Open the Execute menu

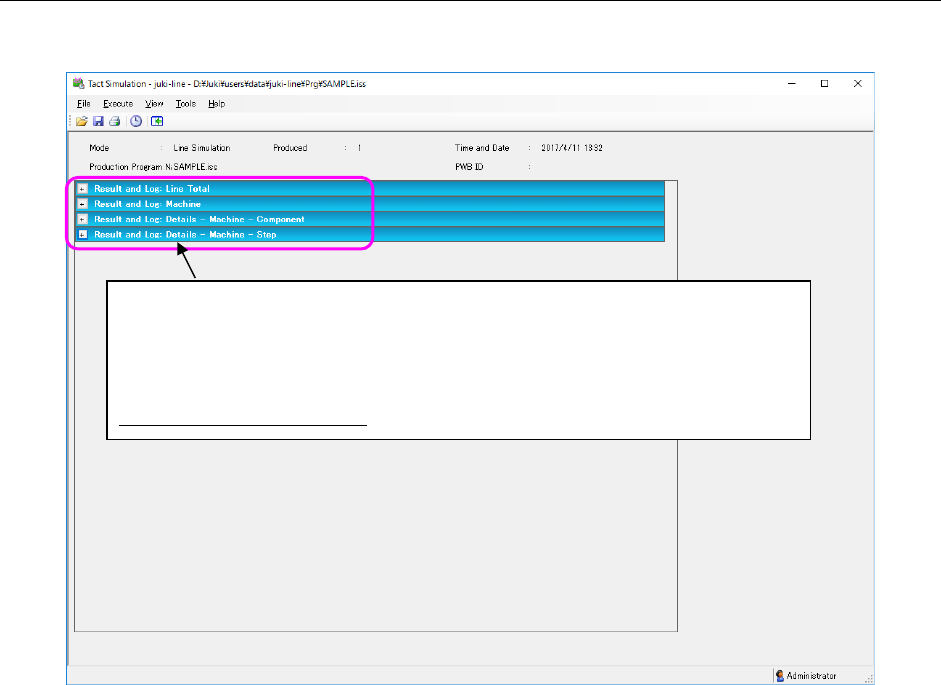118,104
